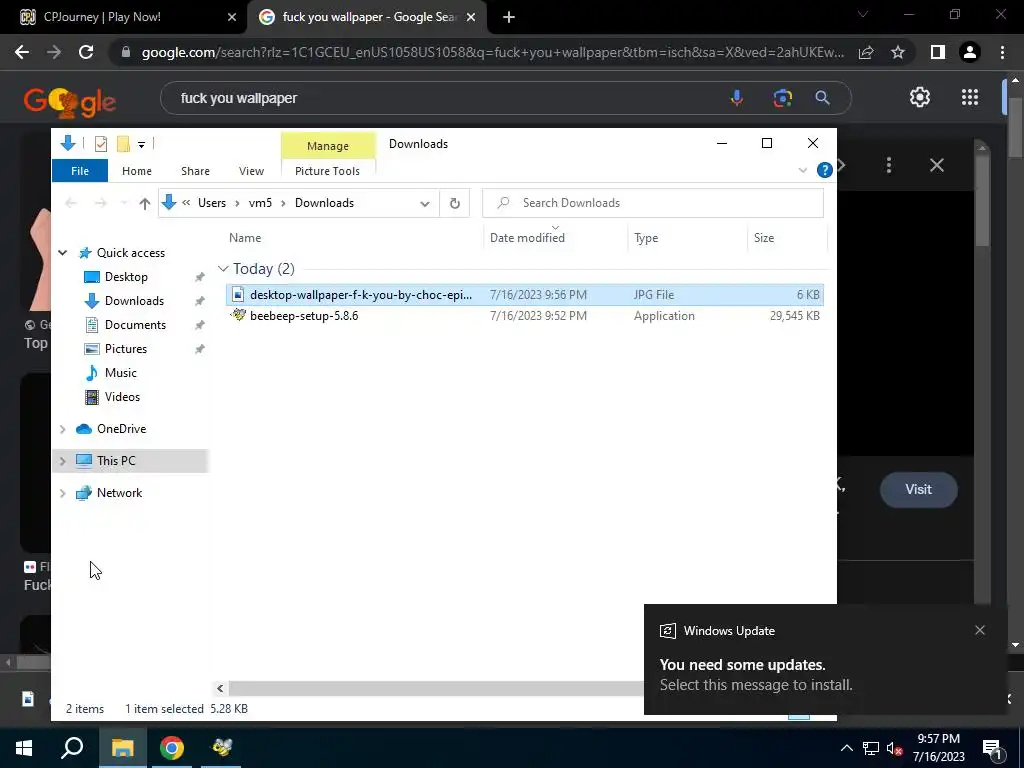Click the Google search magnifier button

[822, 98]
